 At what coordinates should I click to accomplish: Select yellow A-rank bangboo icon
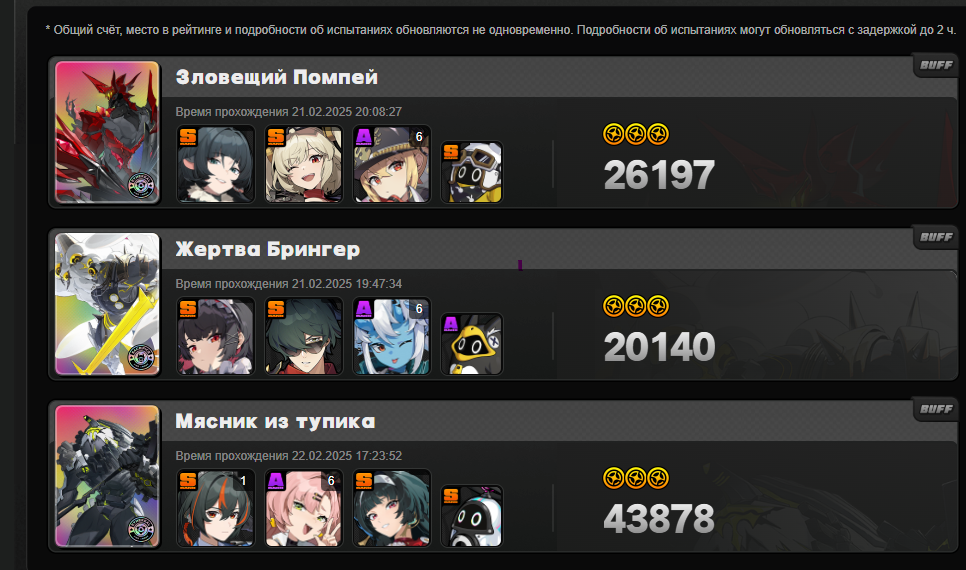[472, 344]
